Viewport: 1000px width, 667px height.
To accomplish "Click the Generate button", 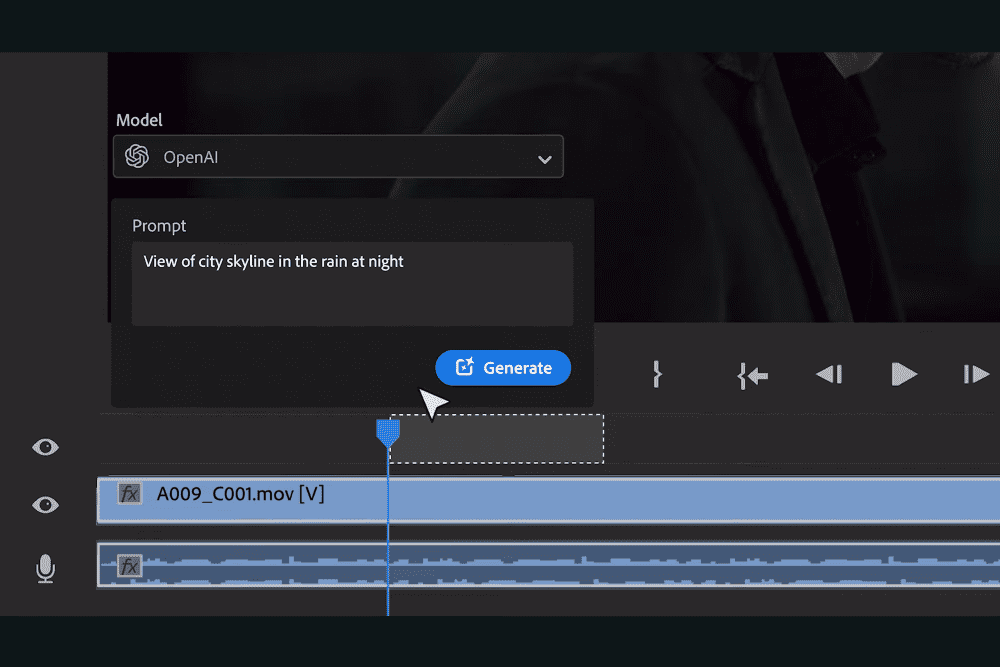I will coord(503,368).
